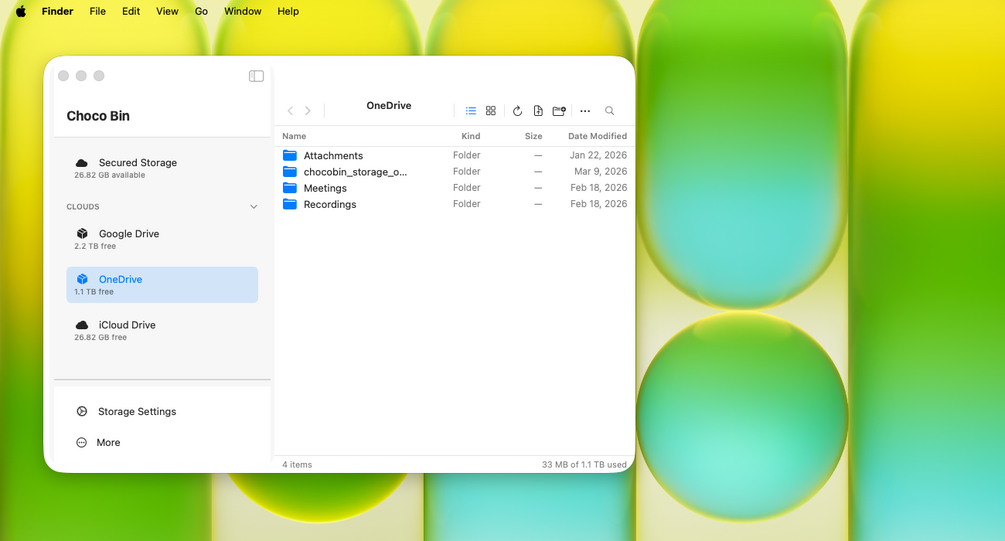This screenshot has height=541, width=1005.
Task: Click the Google Drive cube icon
Action: [x=82, y=233]
